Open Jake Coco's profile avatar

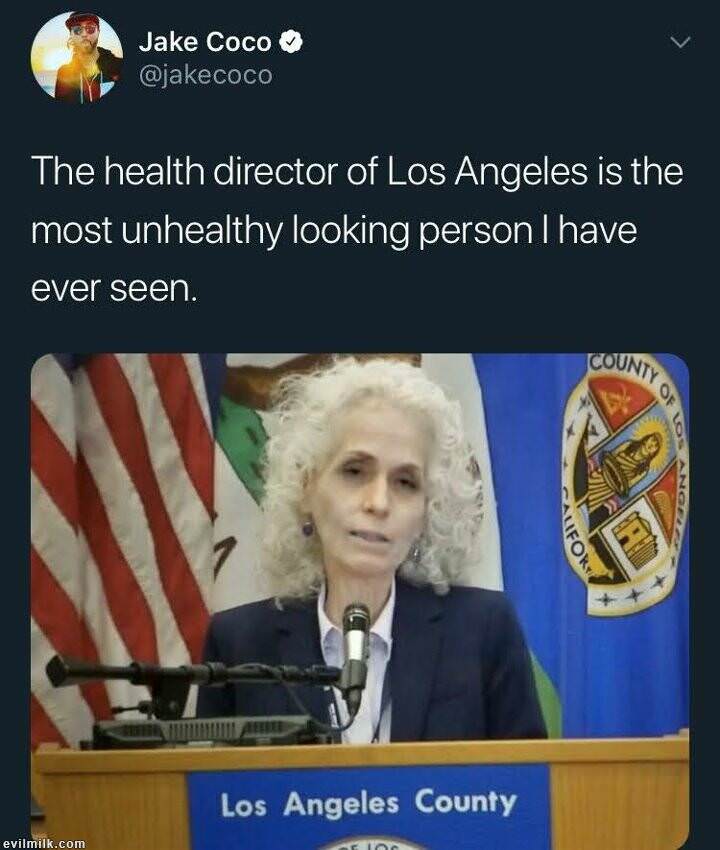pyautogui.click(x=76, y=57)
